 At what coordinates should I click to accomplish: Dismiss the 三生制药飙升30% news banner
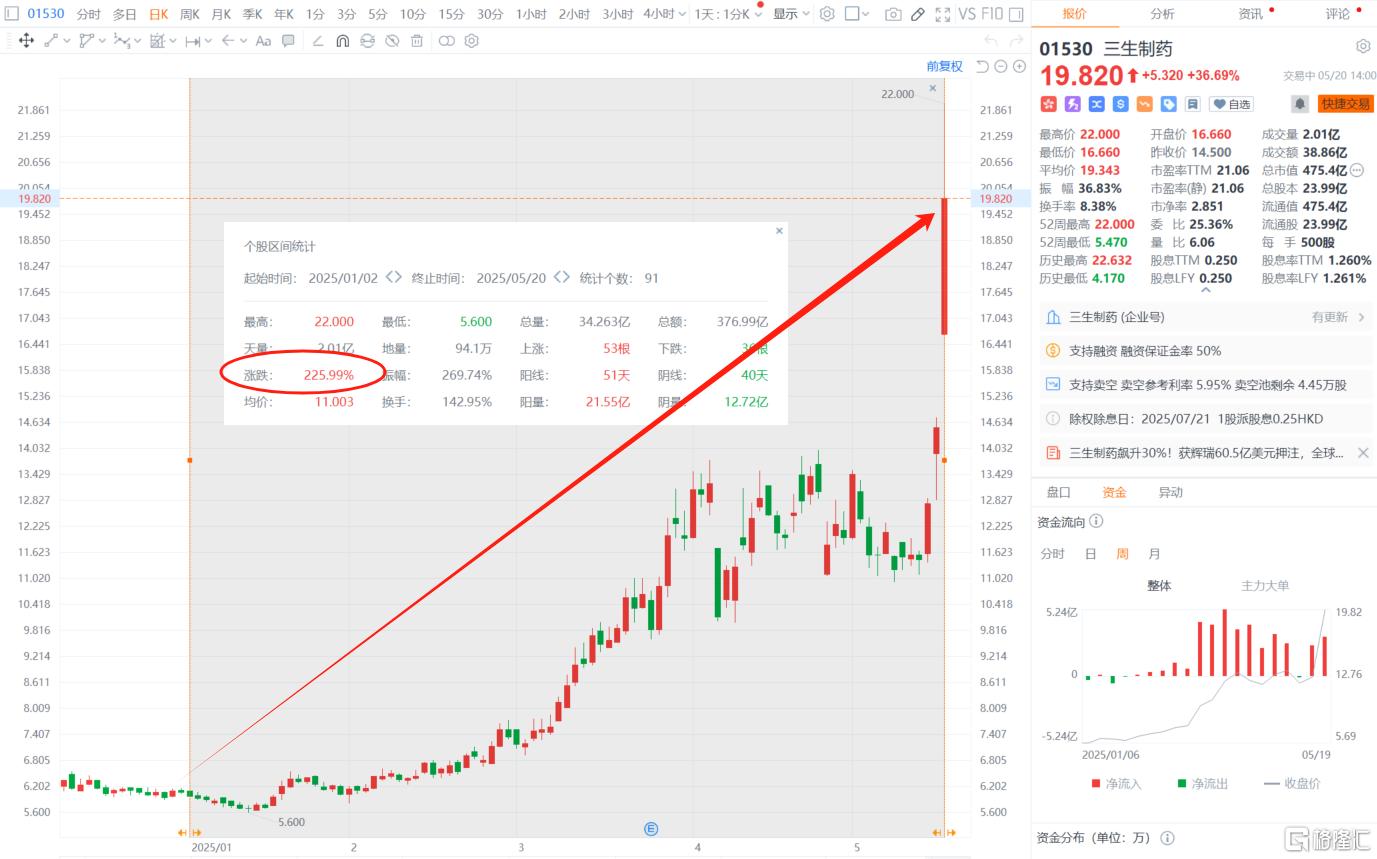coord(1363,453)
